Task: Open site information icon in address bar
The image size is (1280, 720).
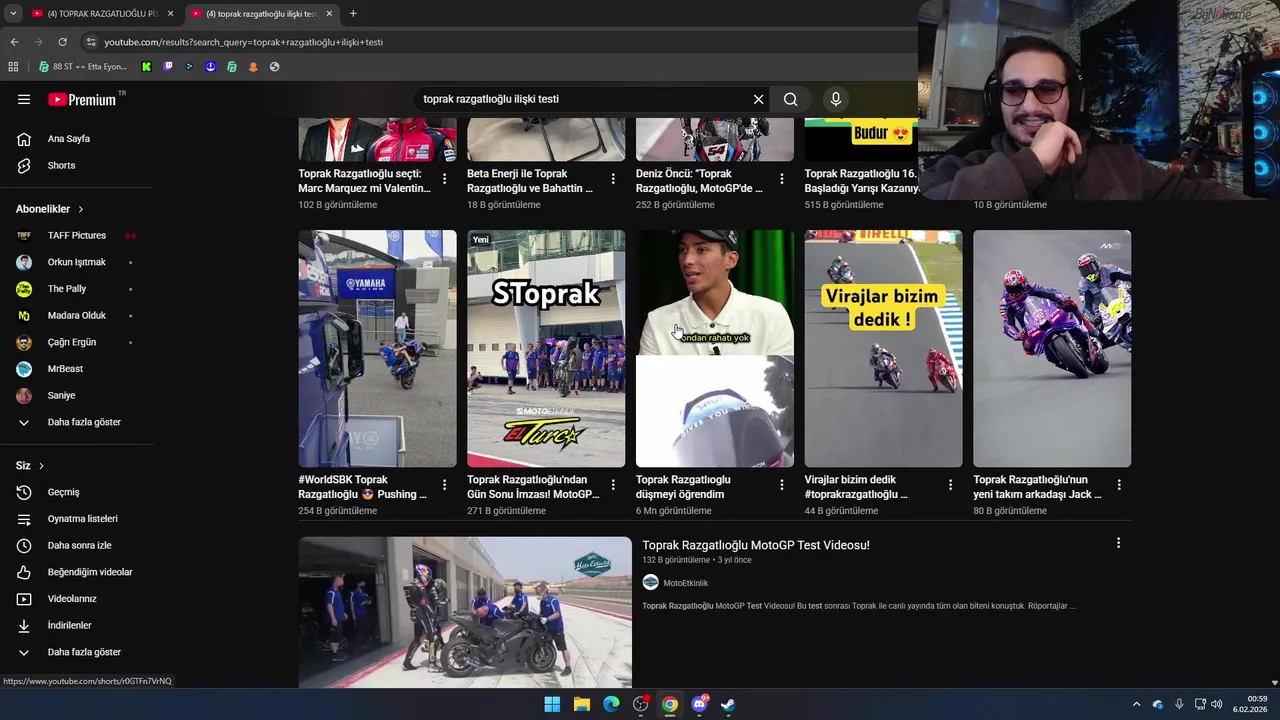Action: point(91,42)
